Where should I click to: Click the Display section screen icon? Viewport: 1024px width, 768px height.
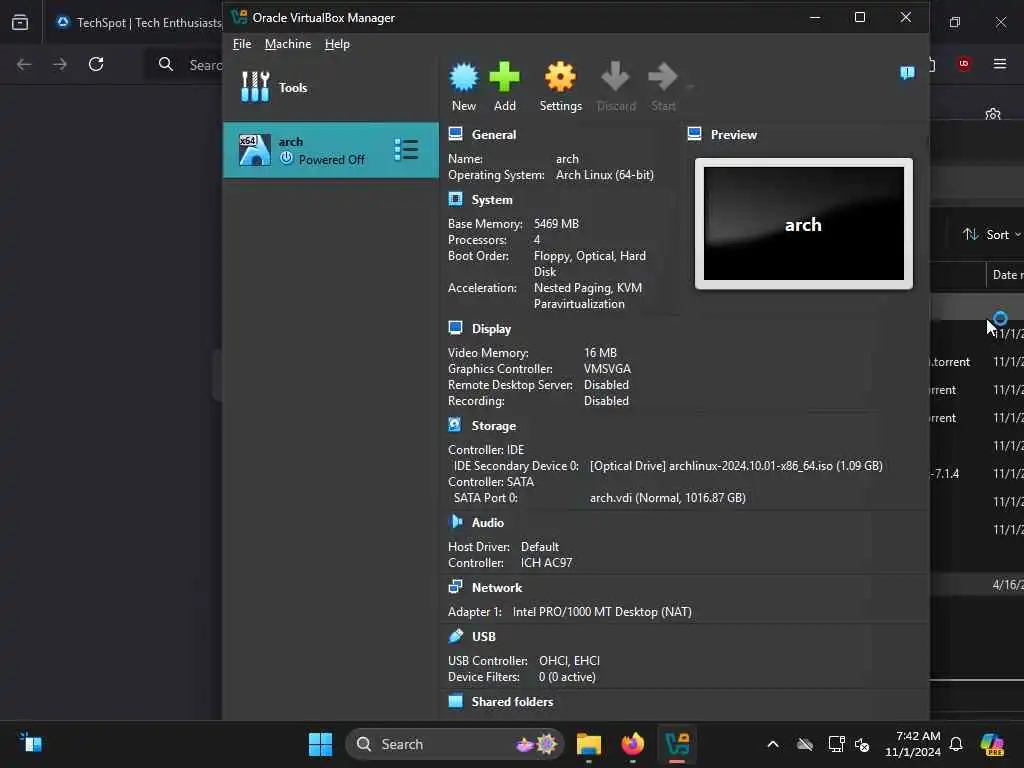(x=455, y=328)
